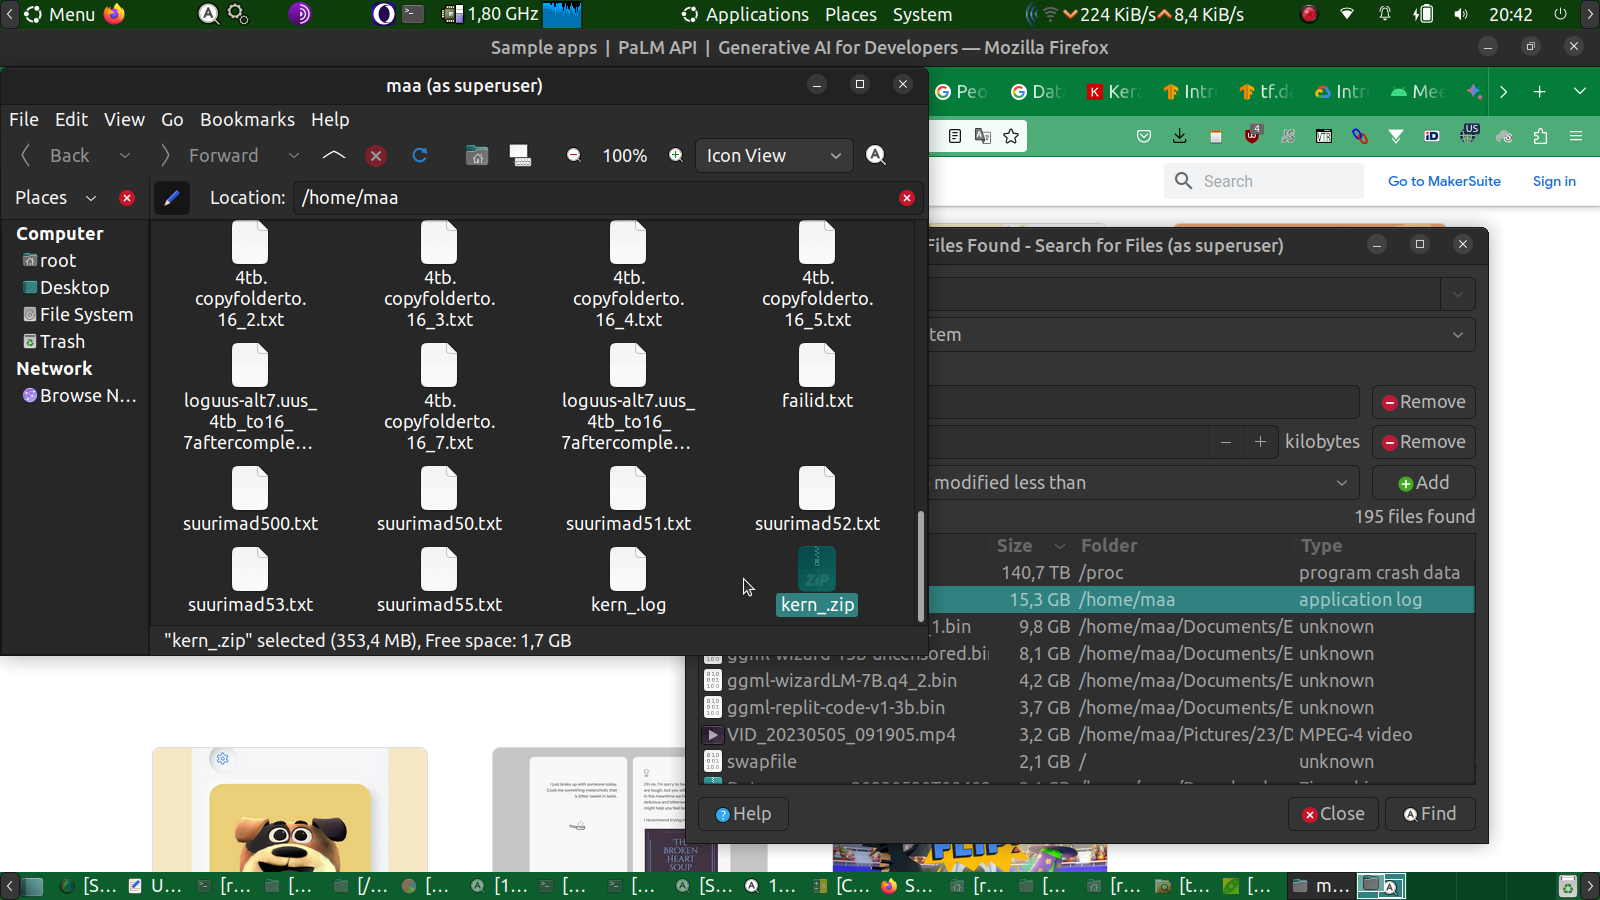The image size is (1600, 900).
Task: Toggle the bookmark star for this page
Action: (x=1011, y=136)
